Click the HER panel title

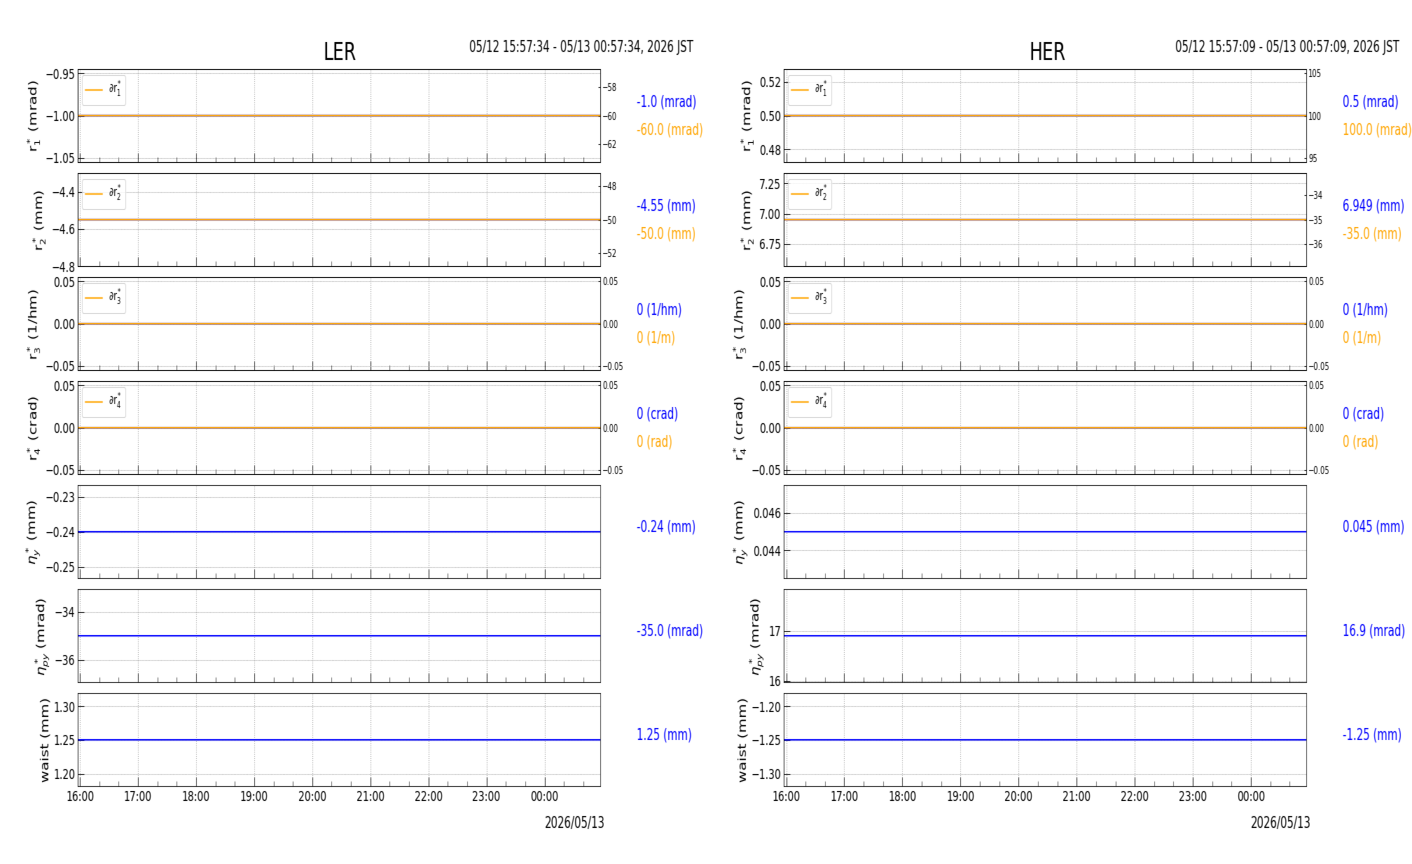[1047, 52]
